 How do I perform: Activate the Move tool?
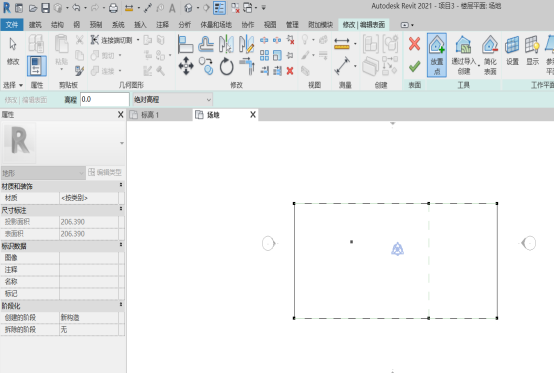[x=186, y=66]
